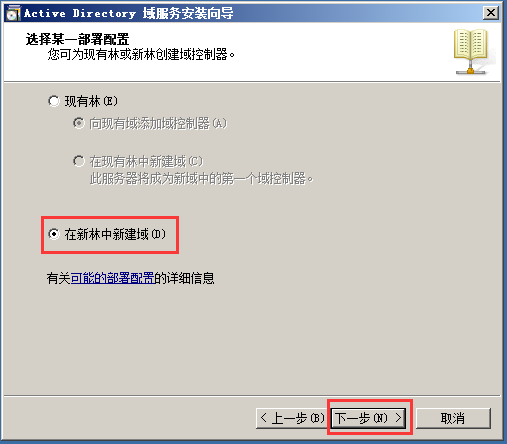This screenshot has width=507, height=444.
Task: Click subtitle 您可为现有林或新林创建域控制器
Action: pyautogui.click(x=141, y=54)
